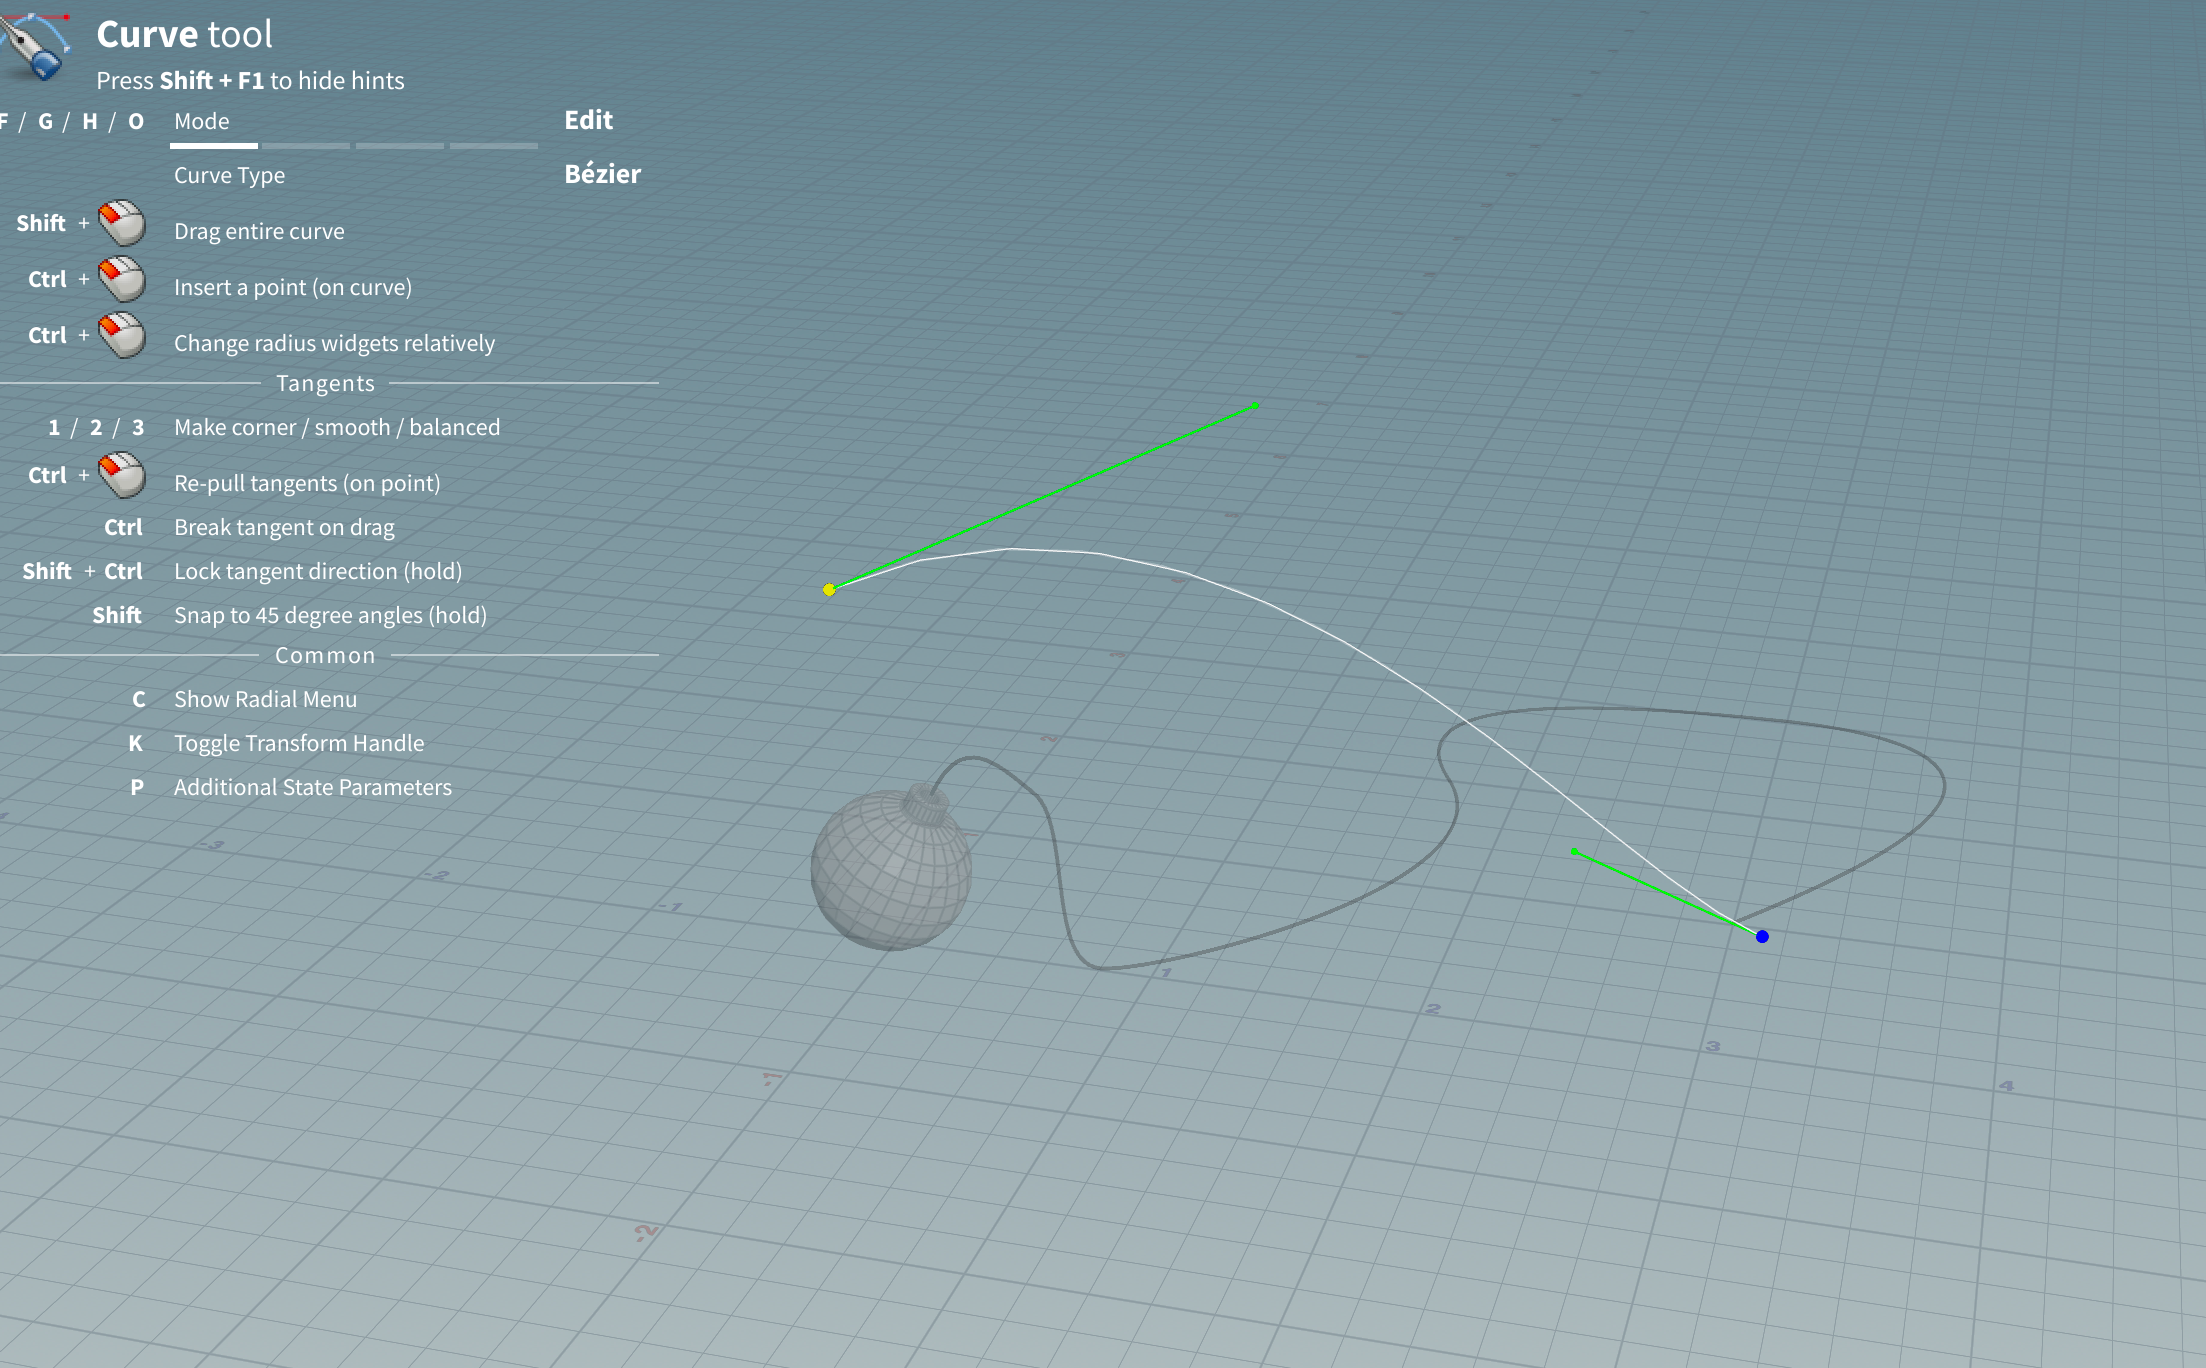This screenshot has width=2206, height=1368.
Task: Click the Toggle Transform Handle hint
Action: (x=299, y=743)
